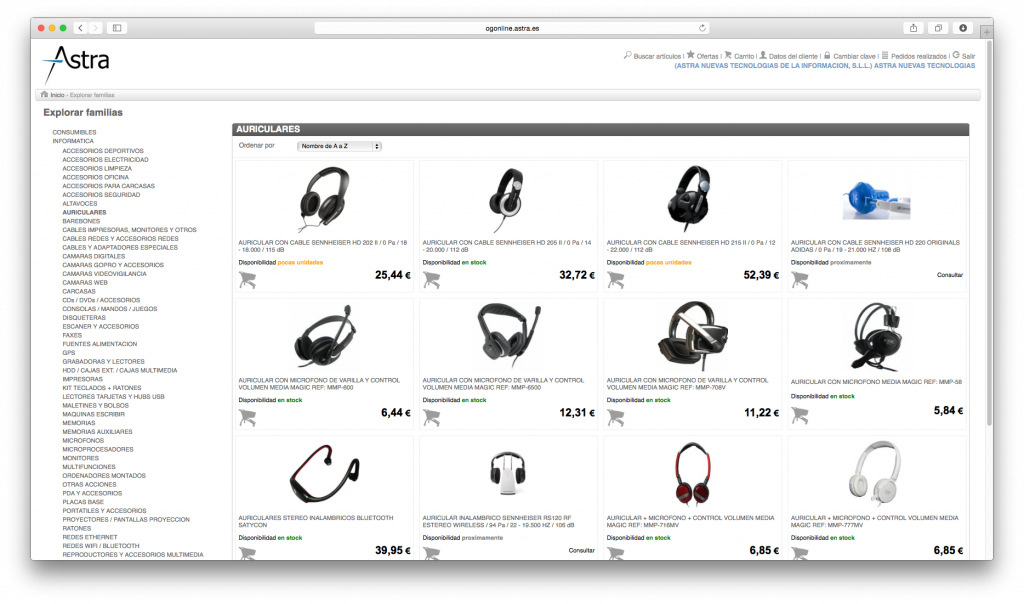This screenshot has height=604, width=1024.
Task: Go back with Safari's back arrow
Action: click(x=80, y=28)
